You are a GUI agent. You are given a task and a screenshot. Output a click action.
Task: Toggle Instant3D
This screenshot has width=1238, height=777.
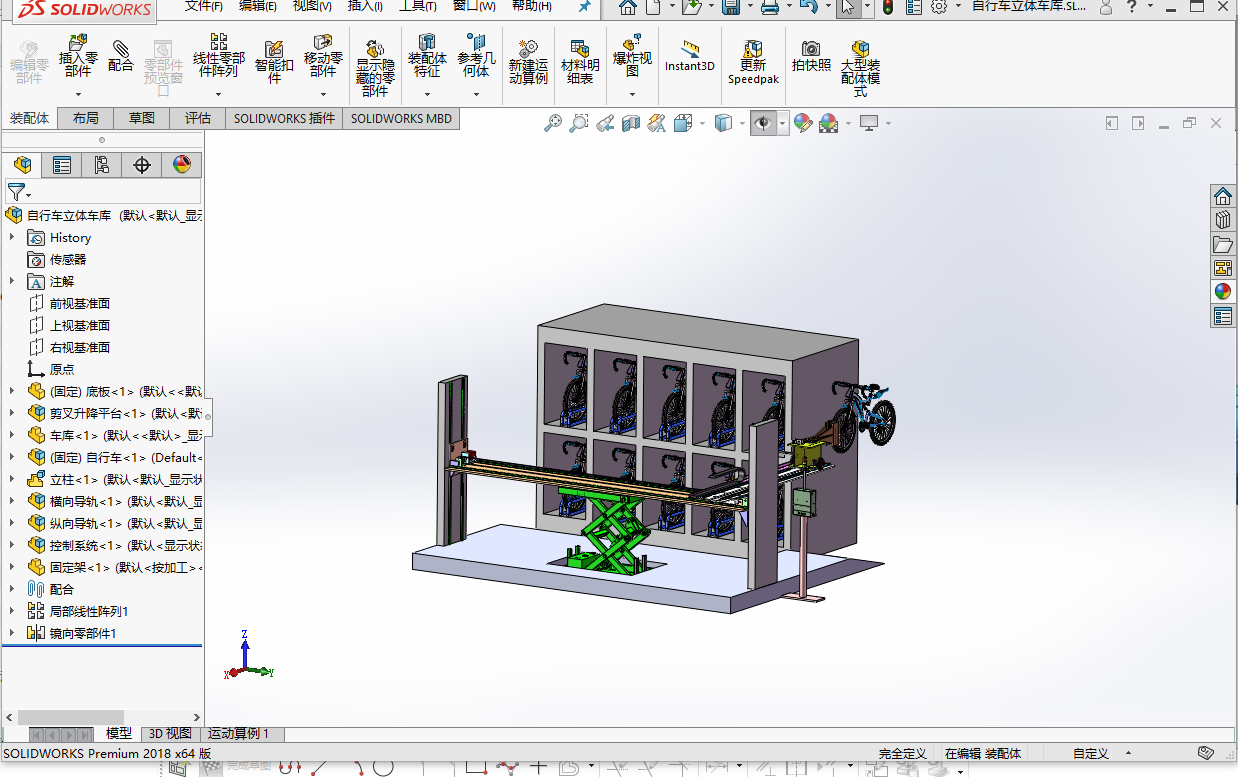pos(690,56)
